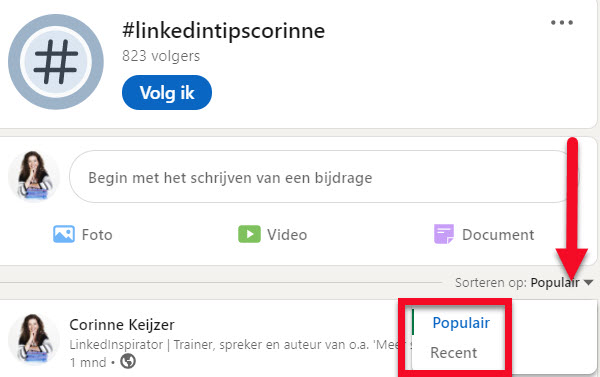The image size is (600, 377).
Task: Click the Video text label
Action: click(x=287, y=235)
